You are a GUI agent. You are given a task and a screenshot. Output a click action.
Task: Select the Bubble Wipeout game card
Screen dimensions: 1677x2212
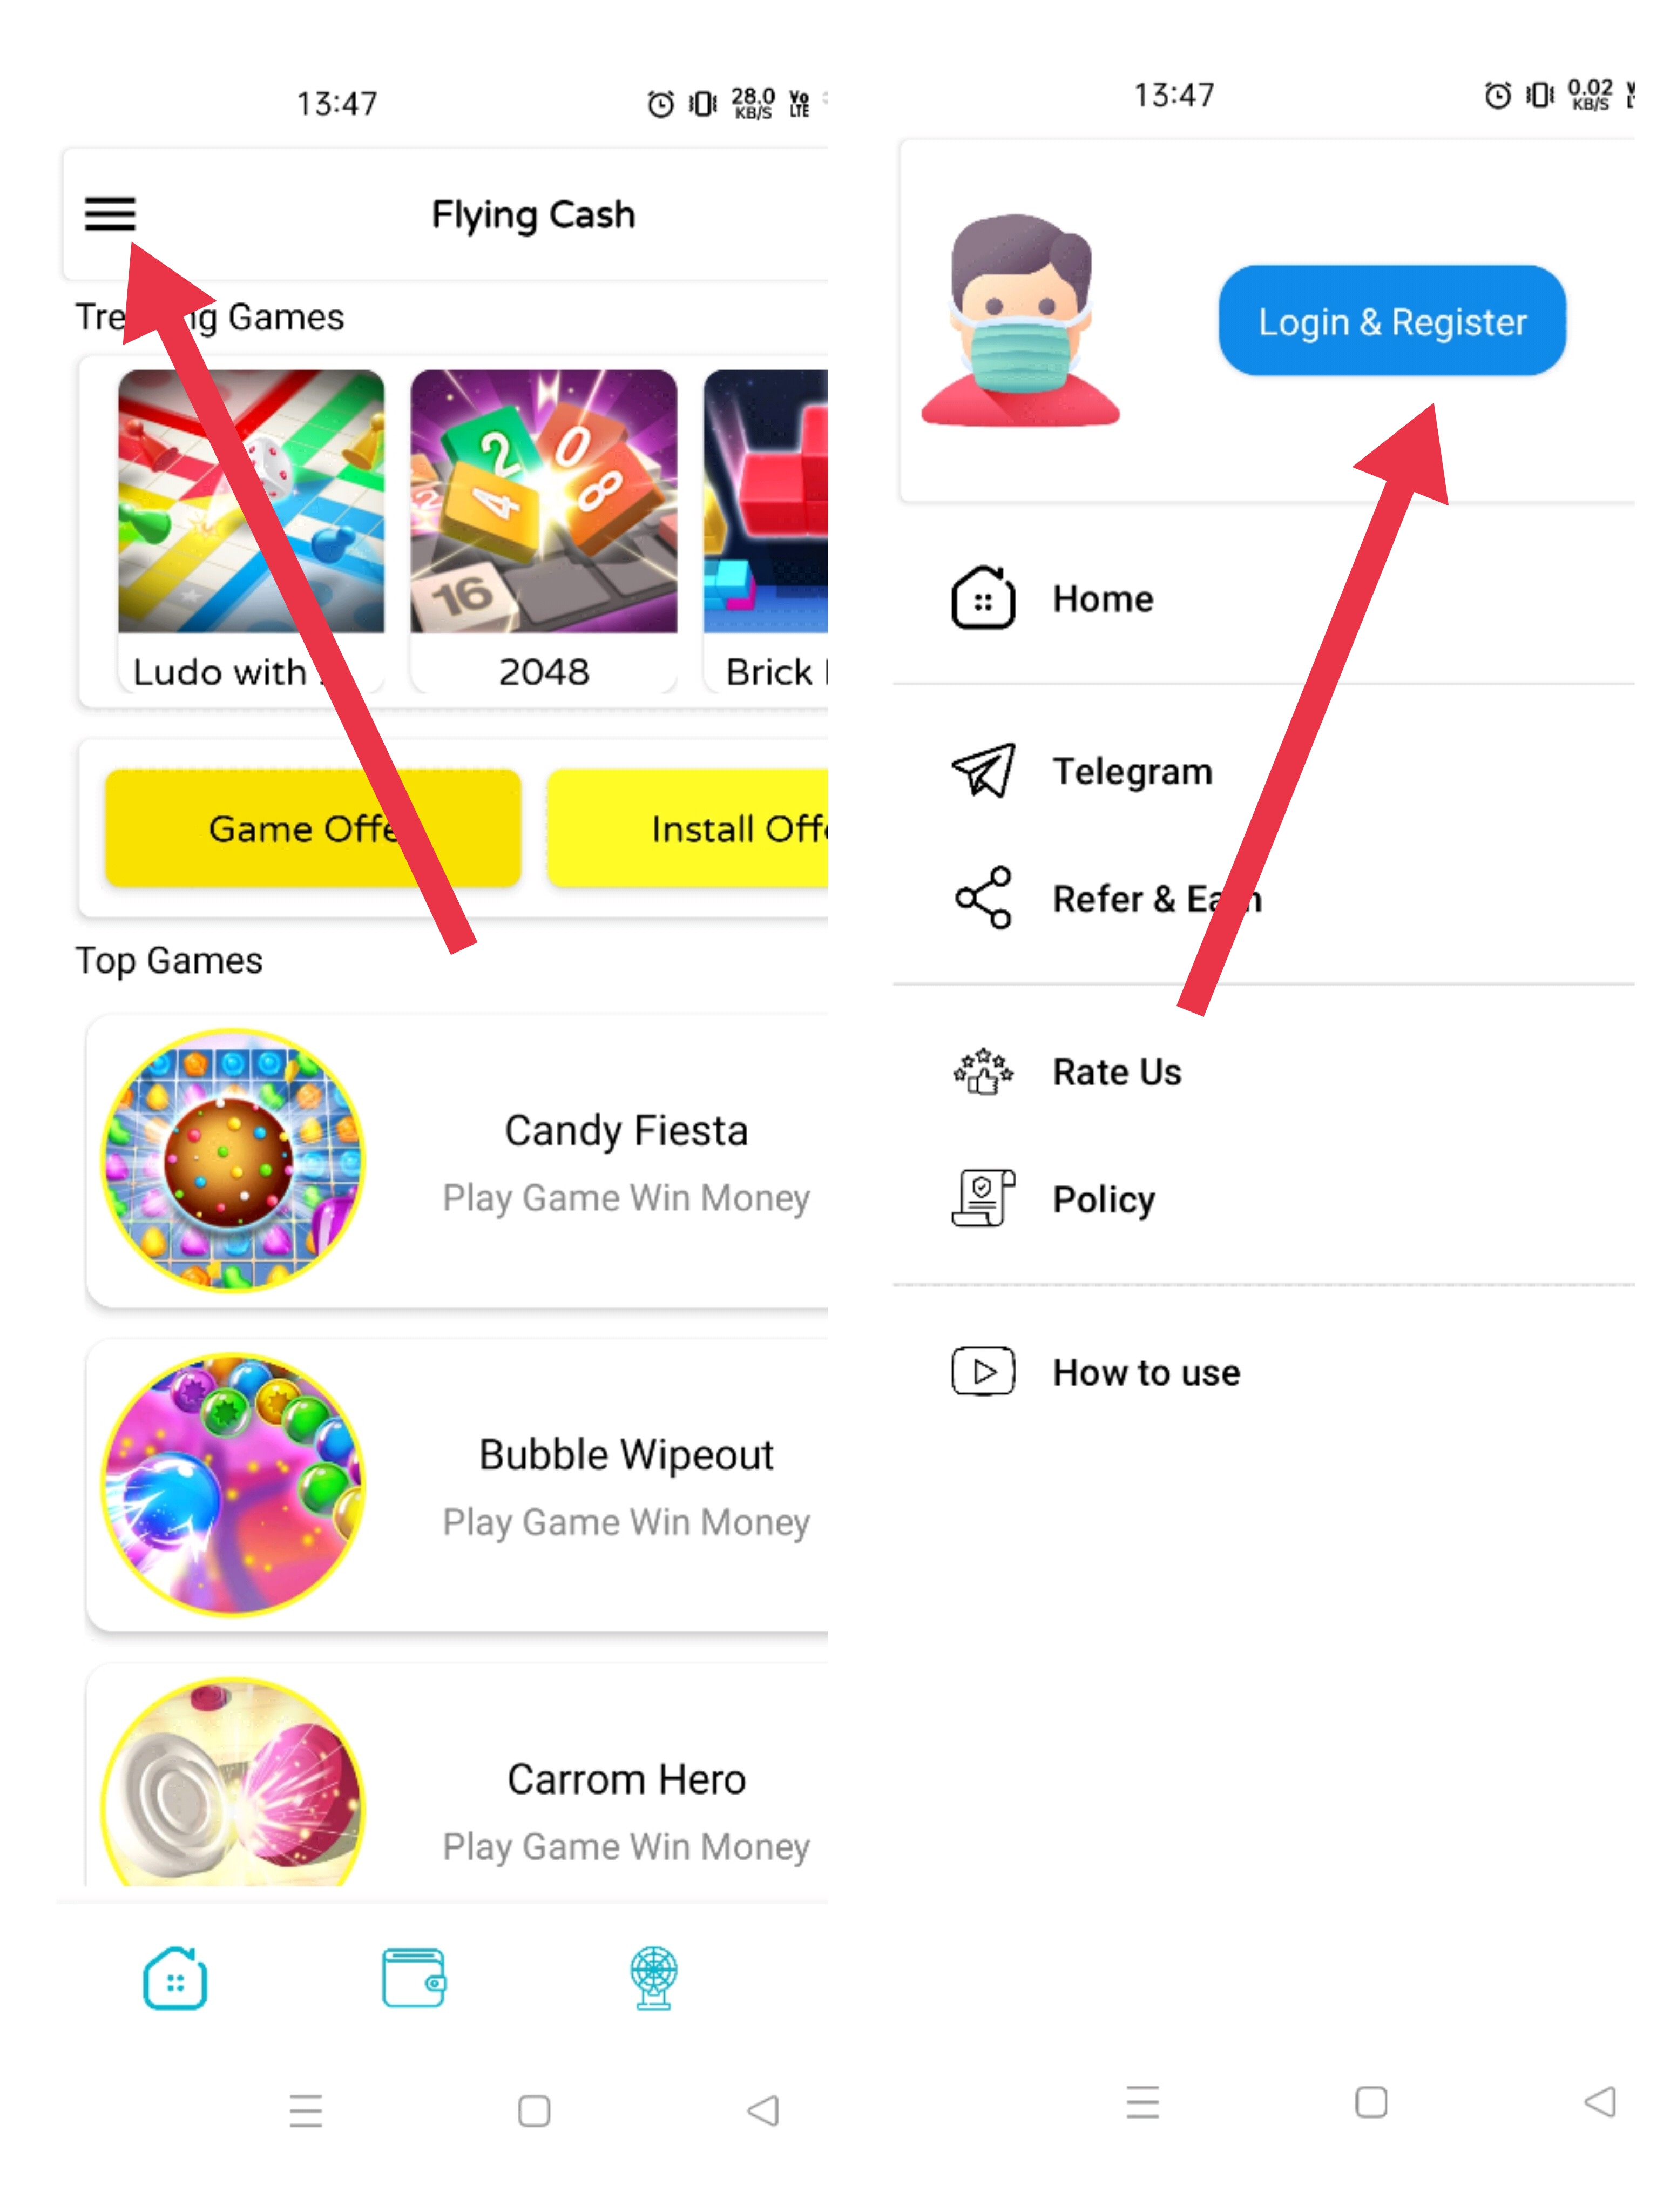pyautogui.click(x=458, y=1485)
